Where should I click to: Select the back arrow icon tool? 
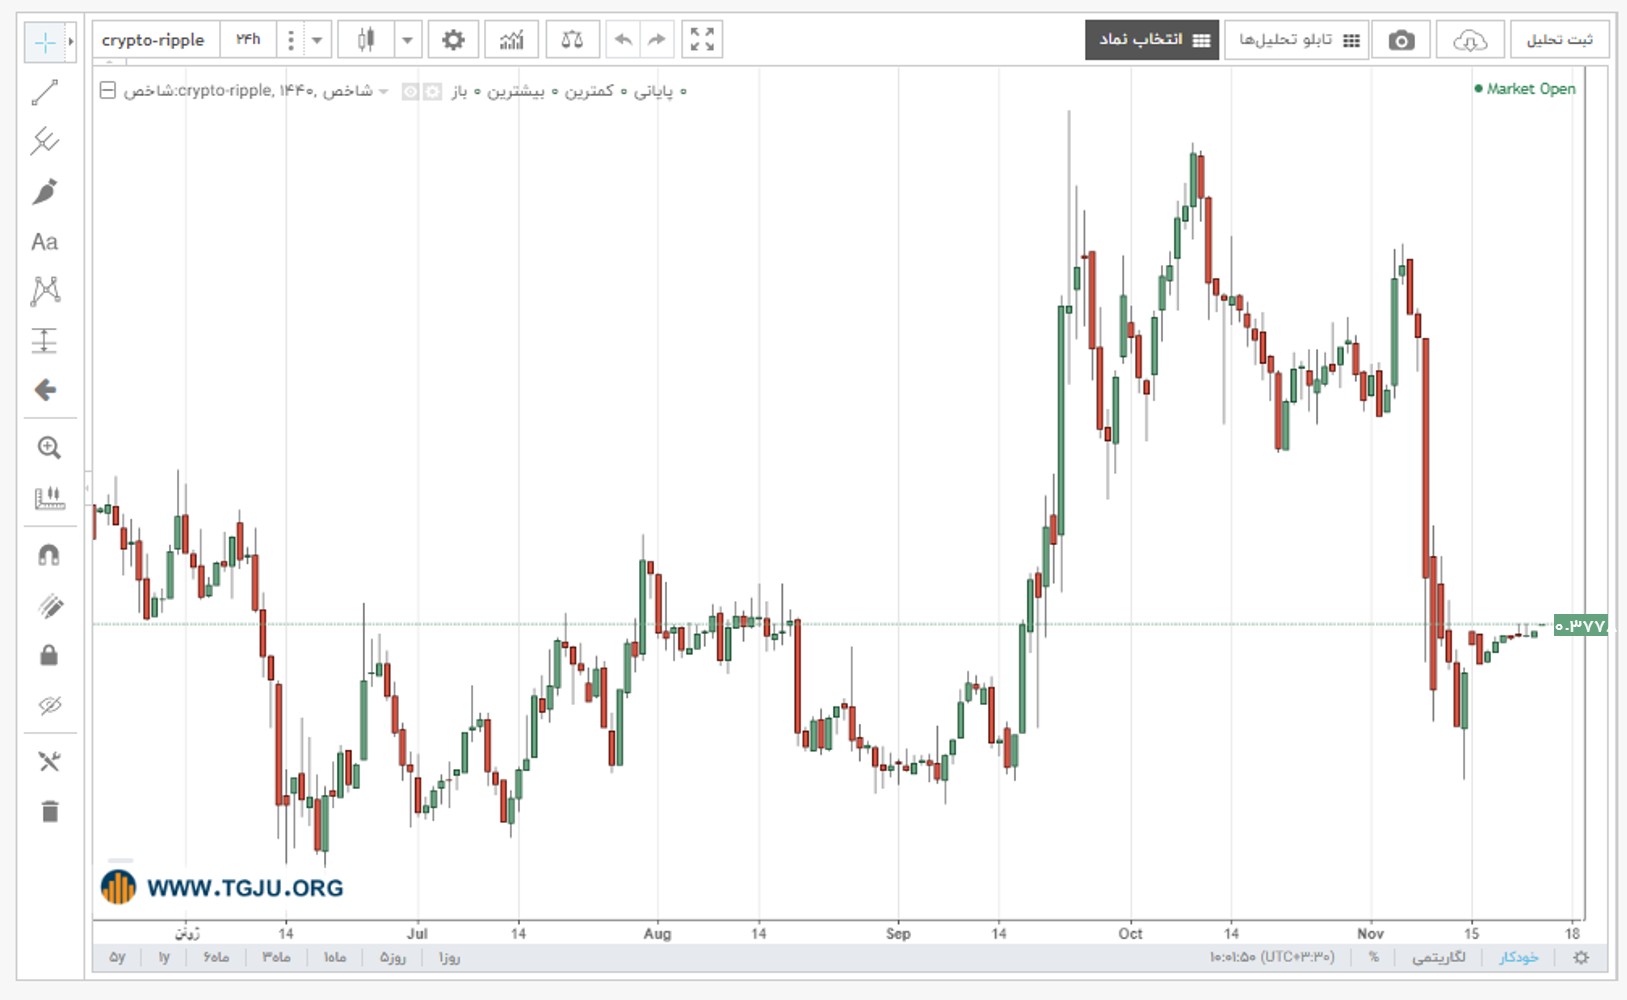[45, 390]
